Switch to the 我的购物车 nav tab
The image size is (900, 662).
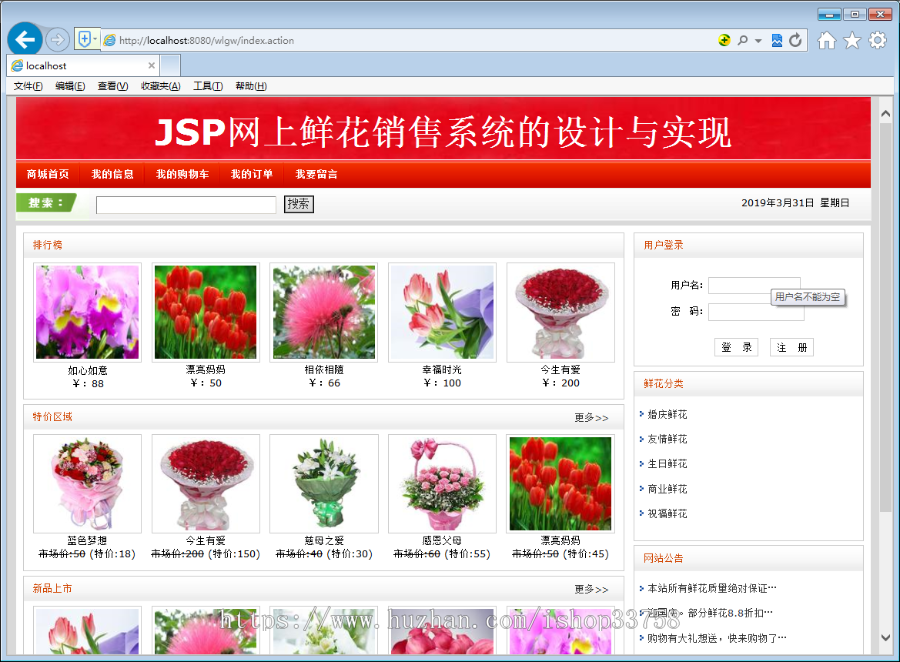pos(185,173)
